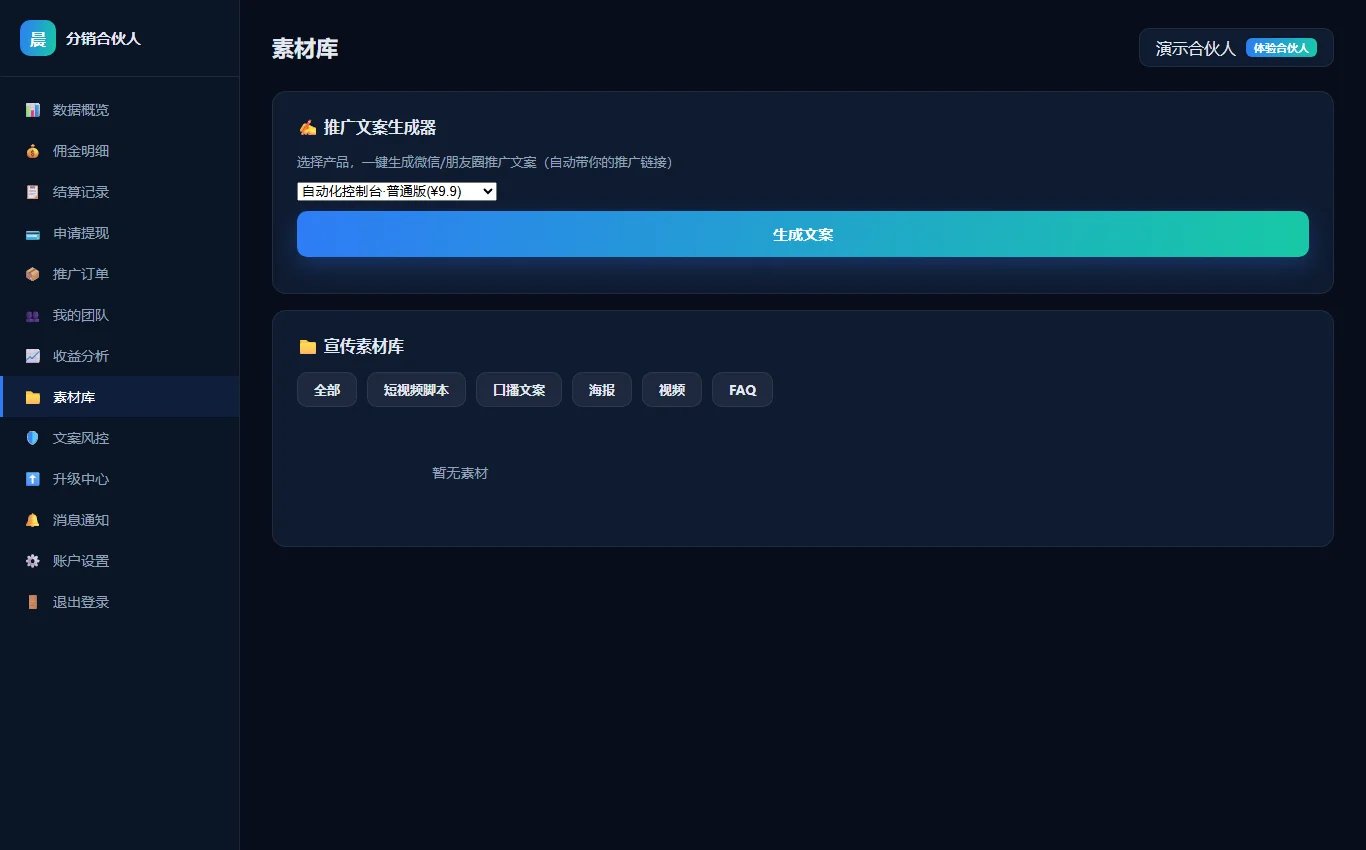1366x850 pixels.
Task: Go to 数据概览 menu label
Action: tap(81, 110)
